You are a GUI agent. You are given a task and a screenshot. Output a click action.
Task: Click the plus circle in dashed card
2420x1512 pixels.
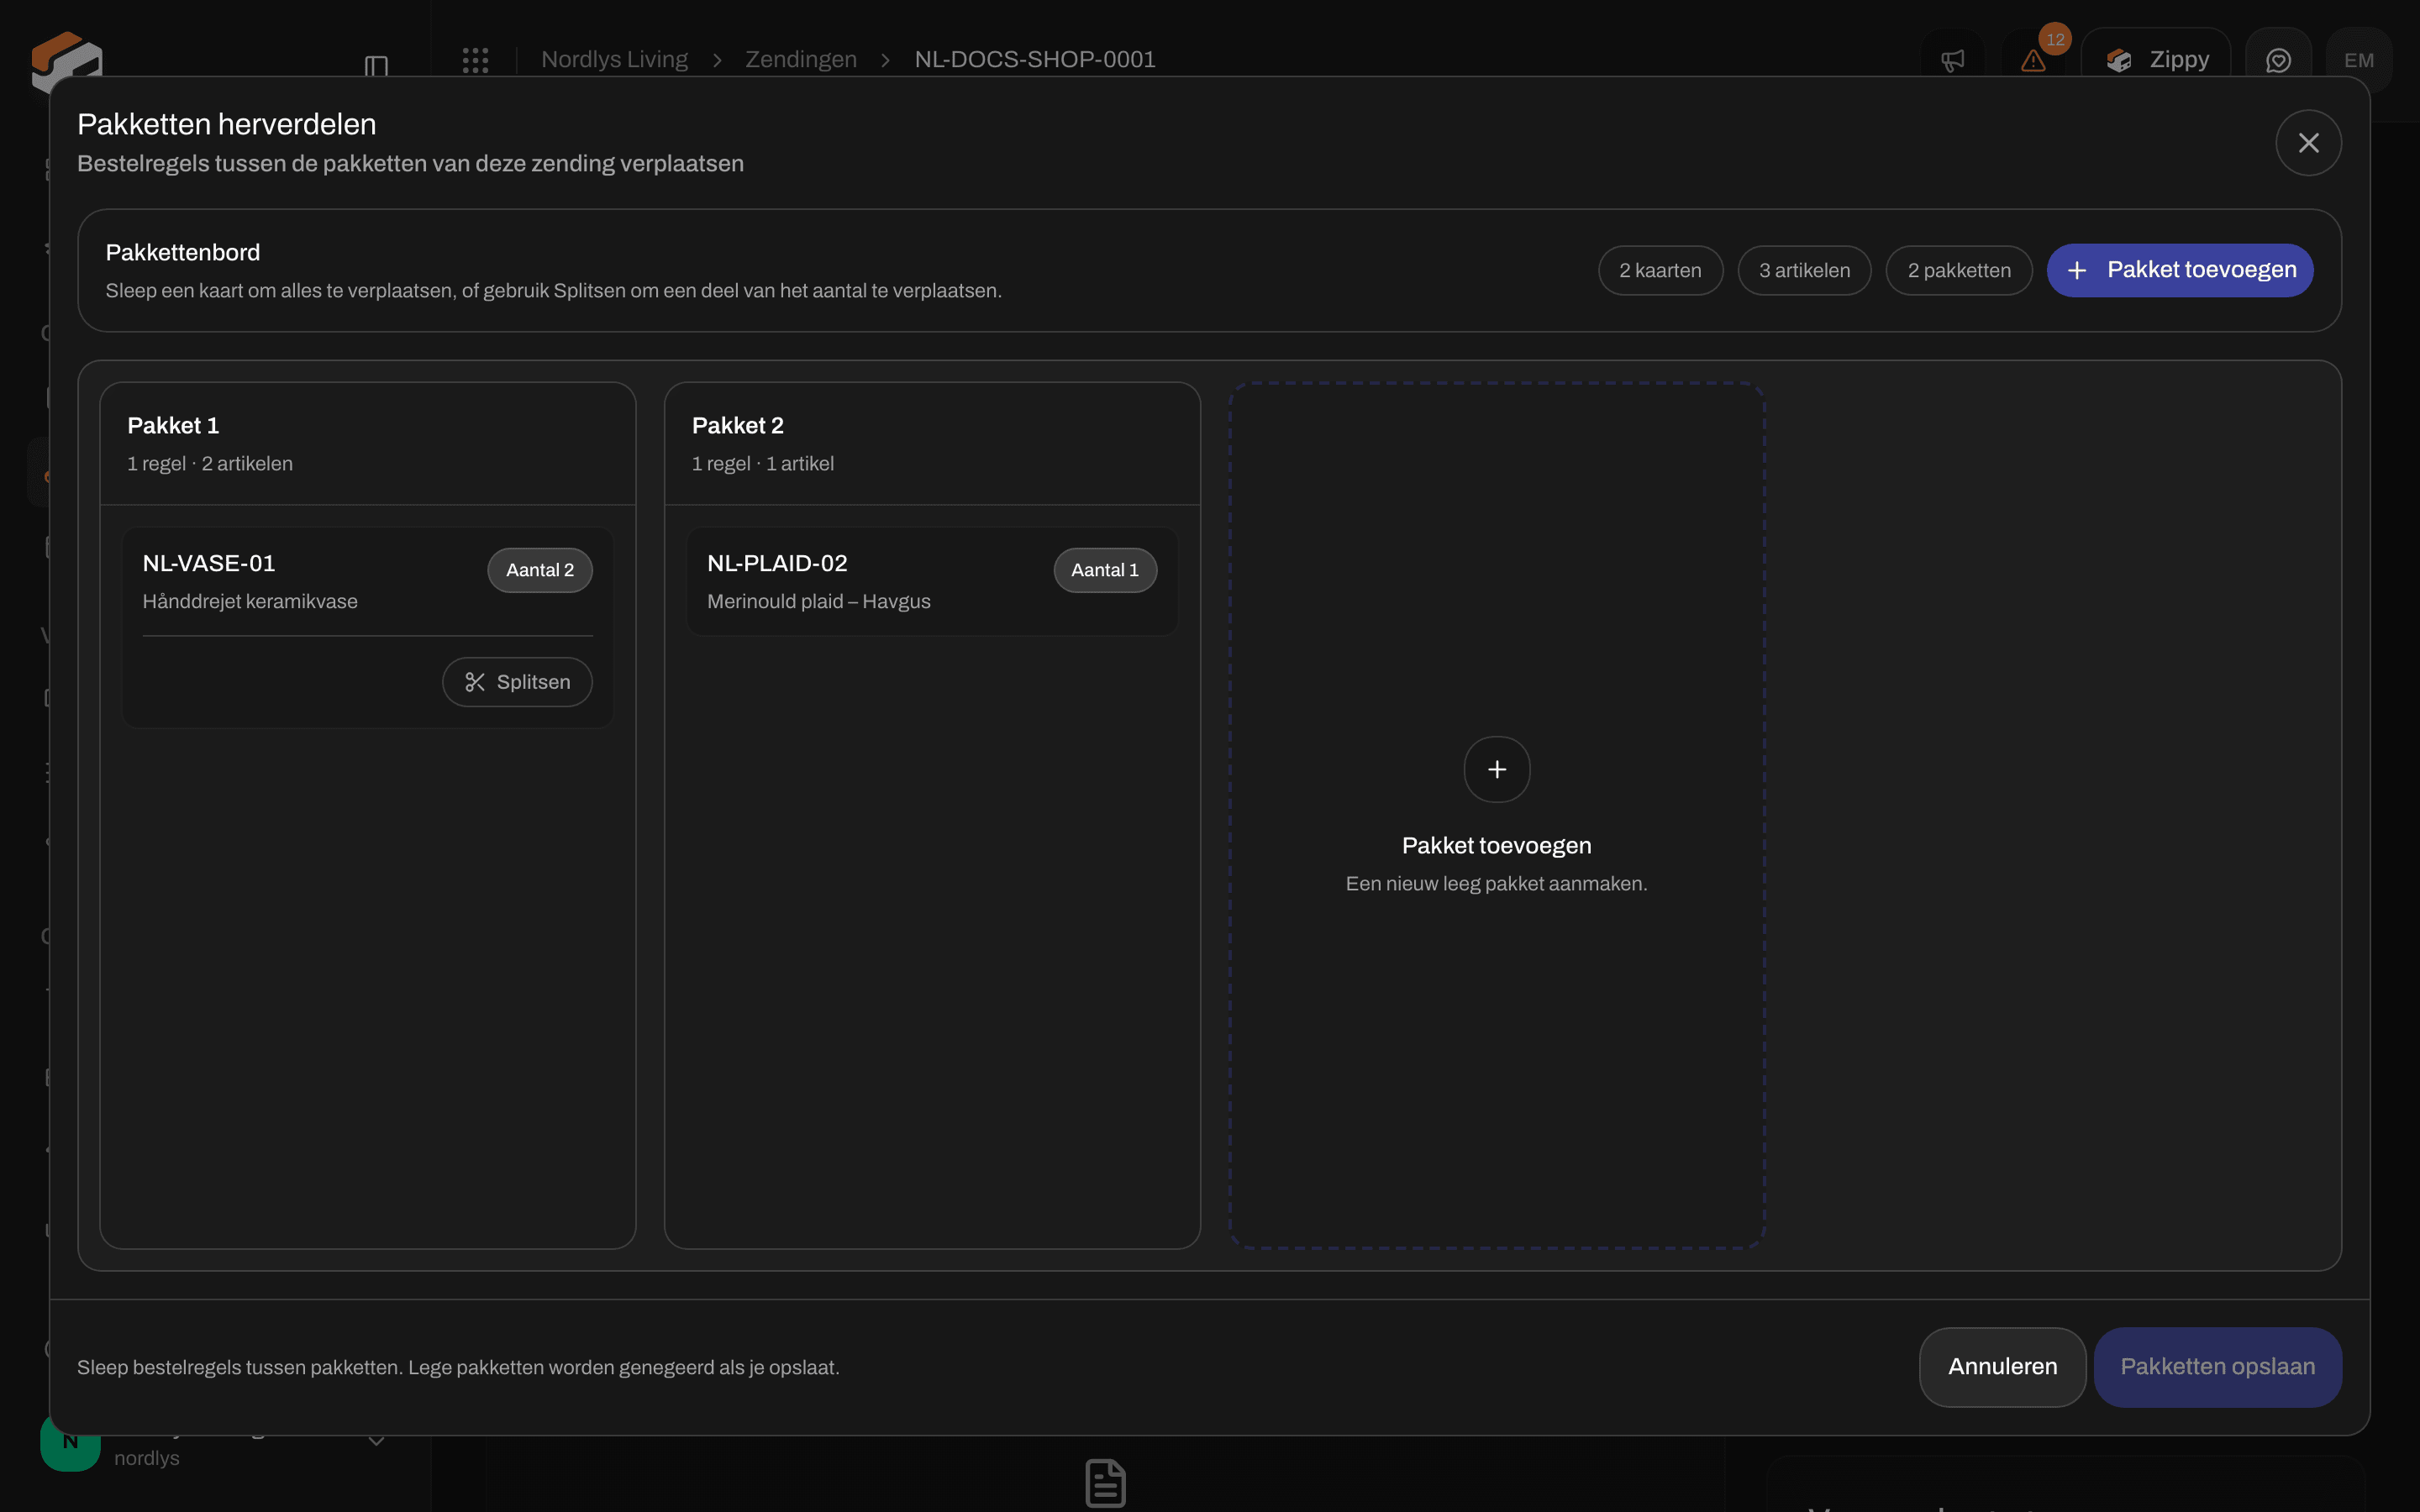[x=1497, y=769]
